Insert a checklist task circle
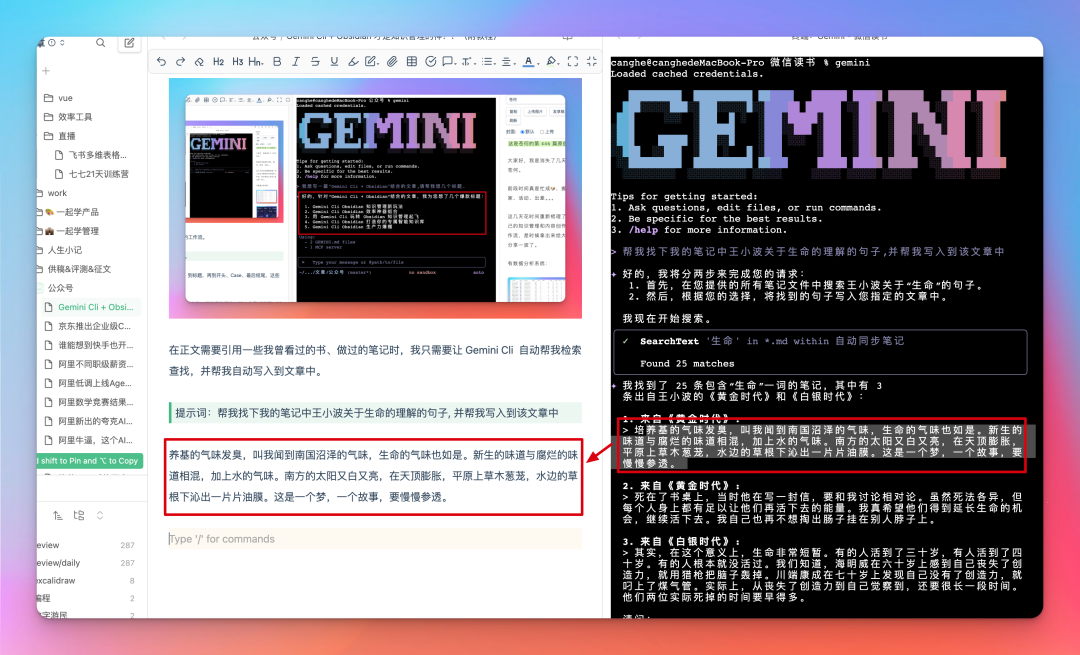 click(430, 61)
